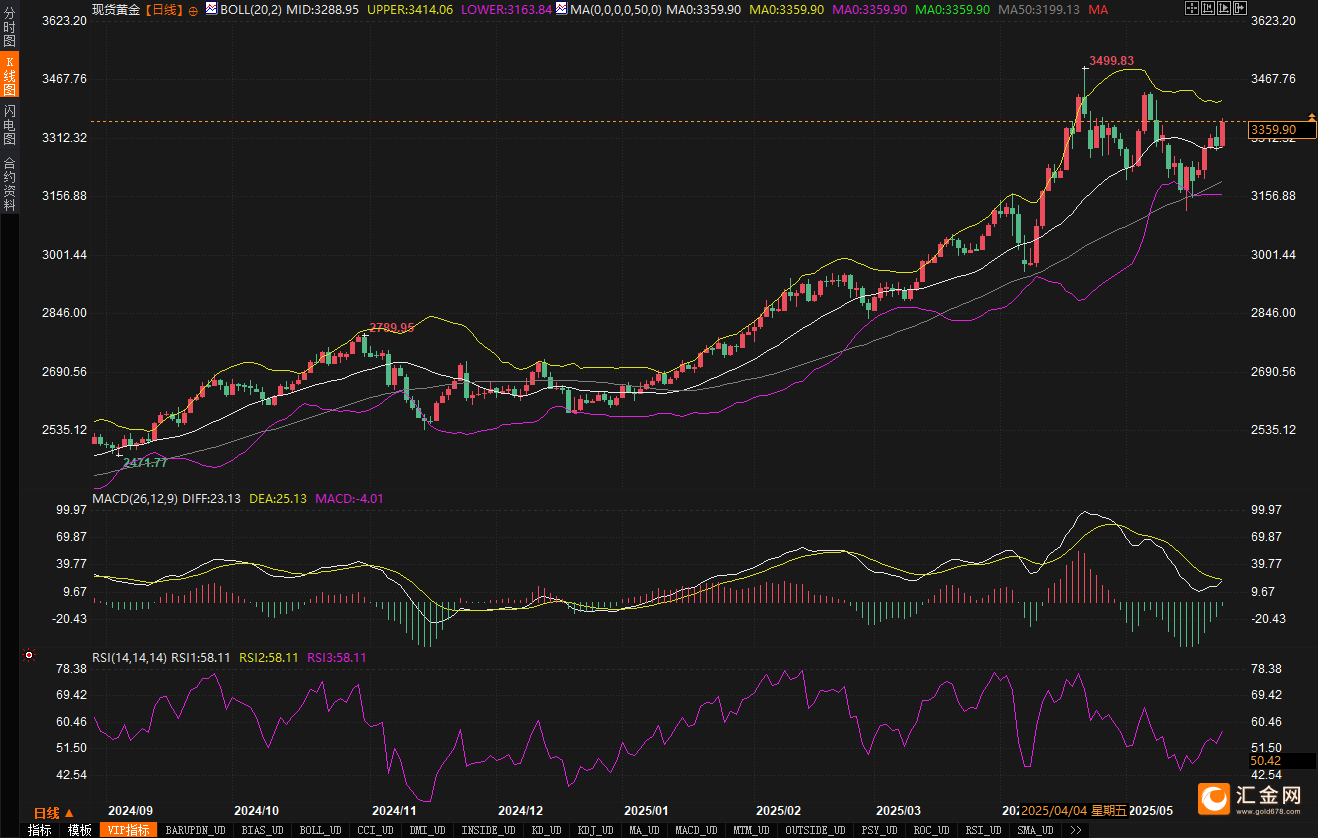Click the 汇金网 logo
The image size is (1318, 838).
point(1253,797)
